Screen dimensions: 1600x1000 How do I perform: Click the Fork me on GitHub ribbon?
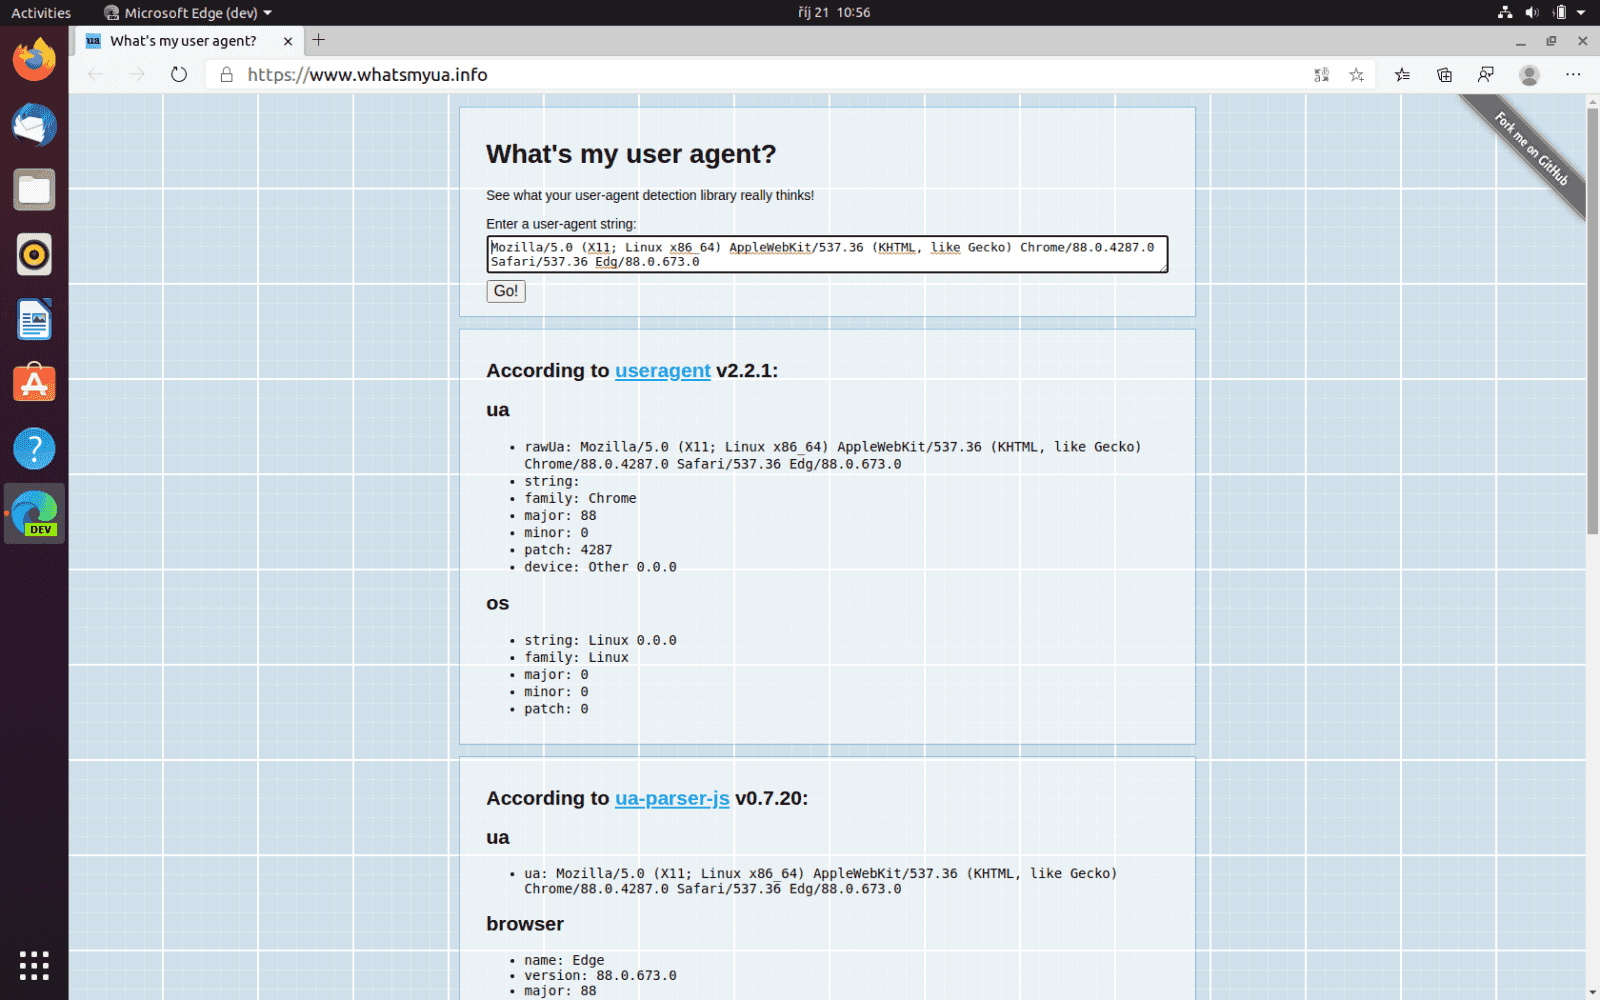[x=1530, y=150]
